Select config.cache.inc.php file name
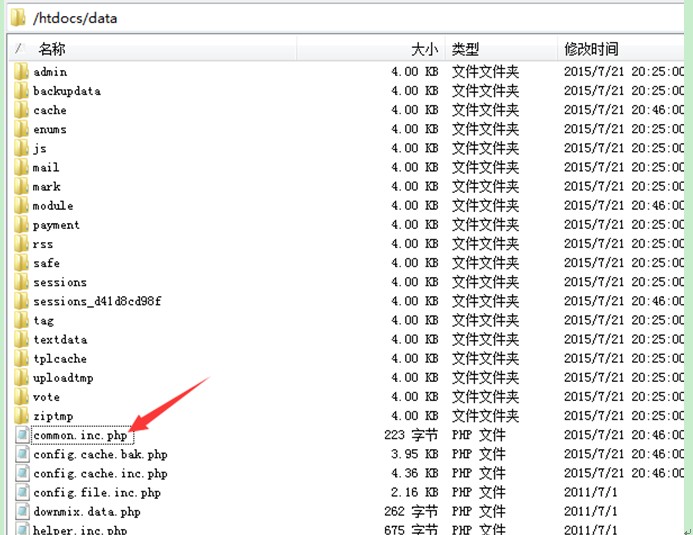 [100, 474]
